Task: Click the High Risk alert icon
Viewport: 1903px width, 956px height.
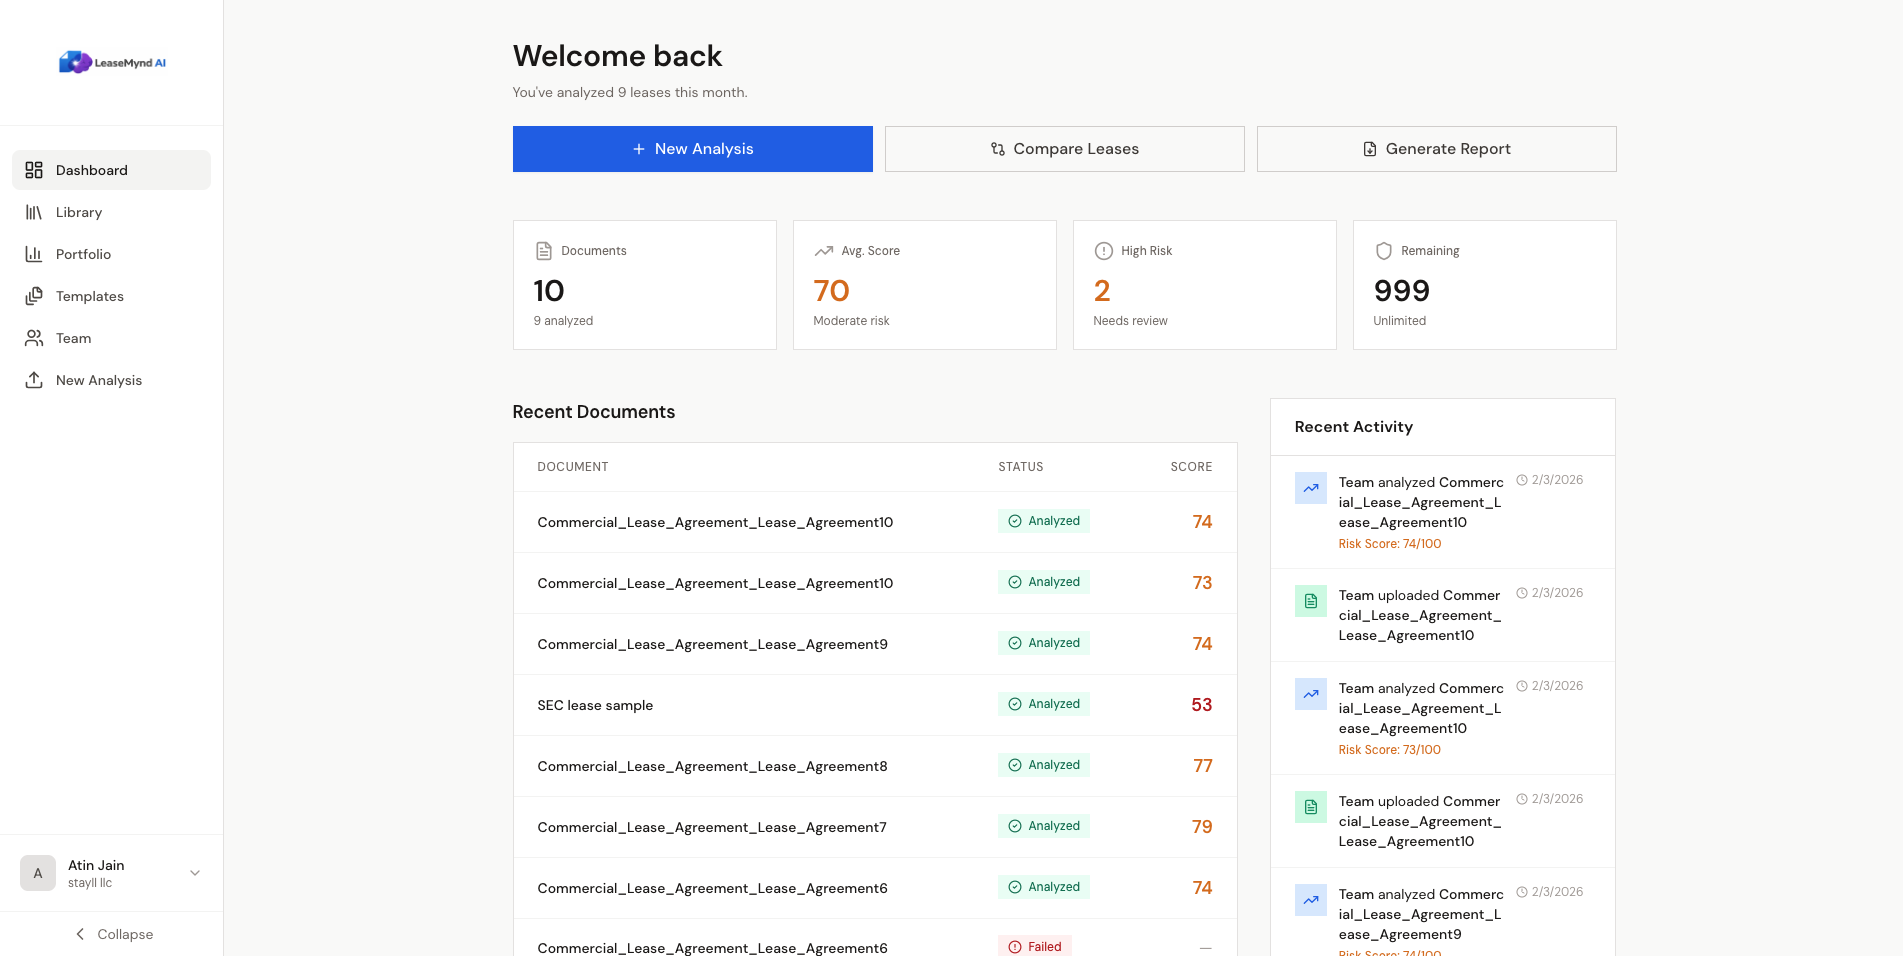Action: (1104, 251)
